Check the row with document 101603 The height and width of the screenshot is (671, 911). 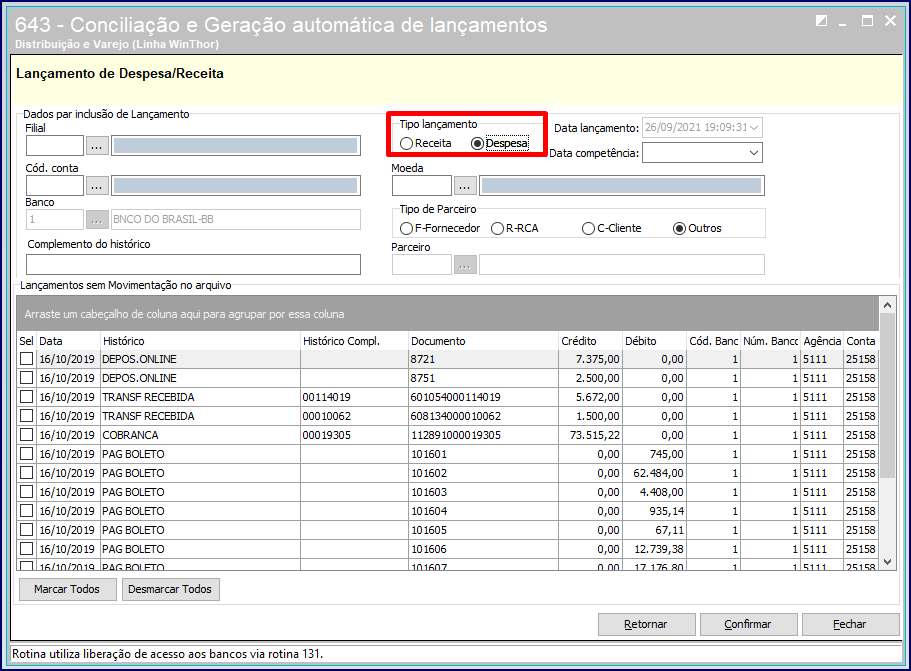(x=27, y=491)
